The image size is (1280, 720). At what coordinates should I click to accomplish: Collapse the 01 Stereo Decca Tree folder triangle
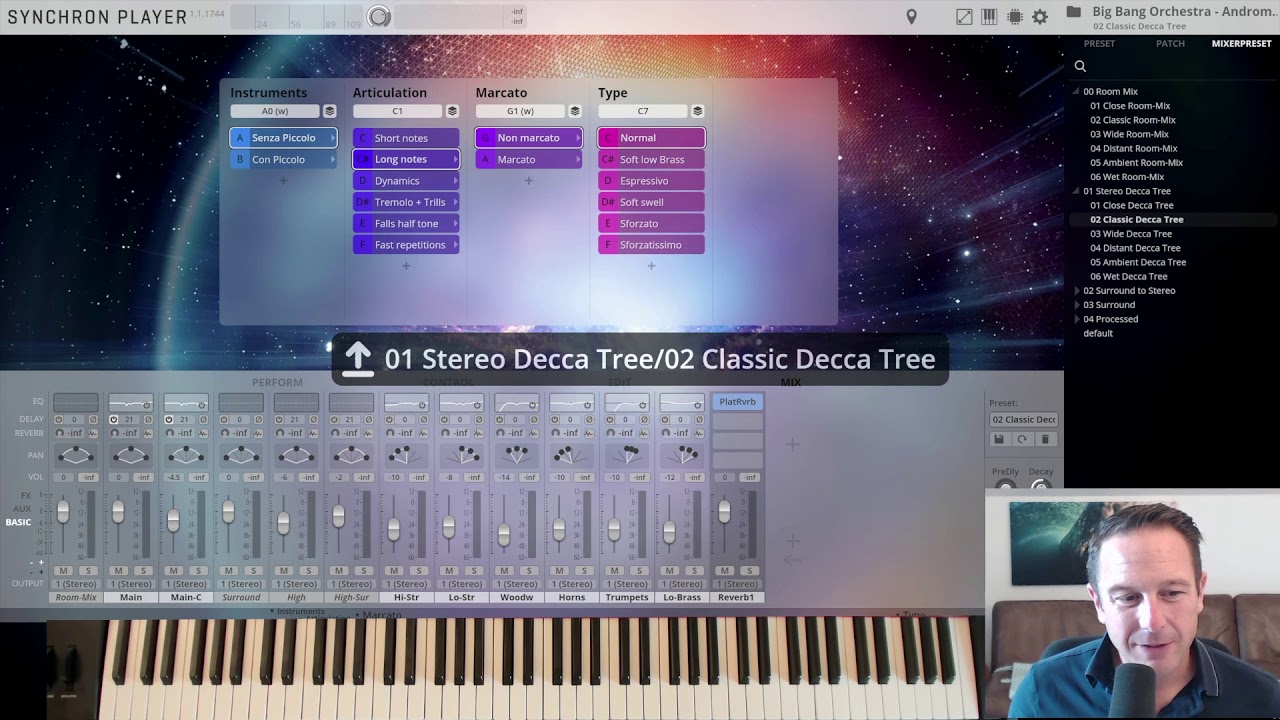click(x=1076, y=191)
